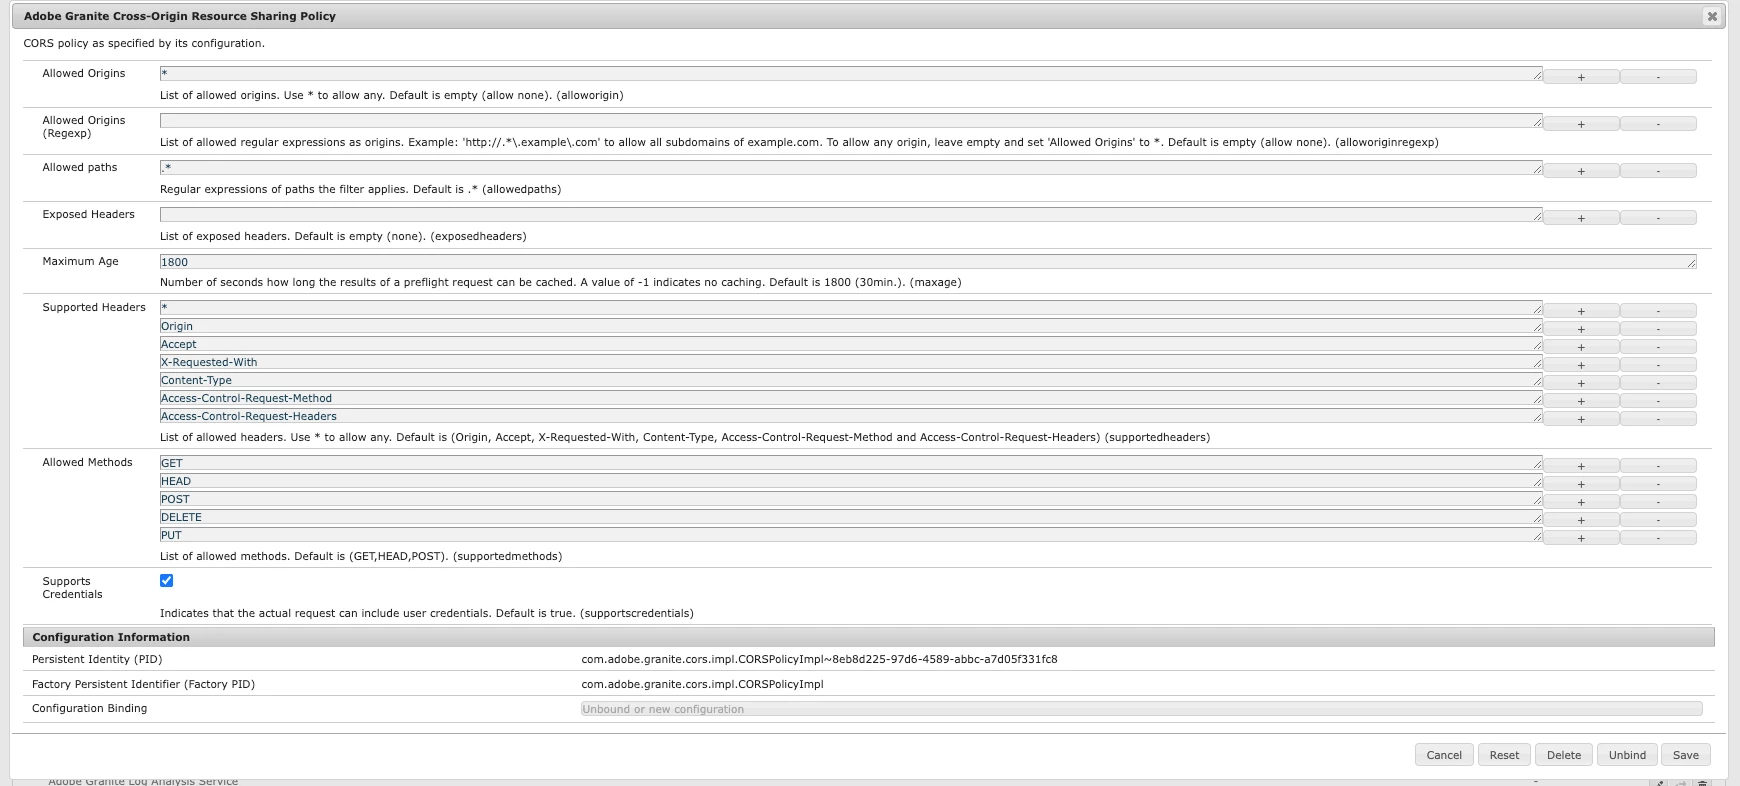
Task: Add method after the HEAD row
Action: [1581, 484]
